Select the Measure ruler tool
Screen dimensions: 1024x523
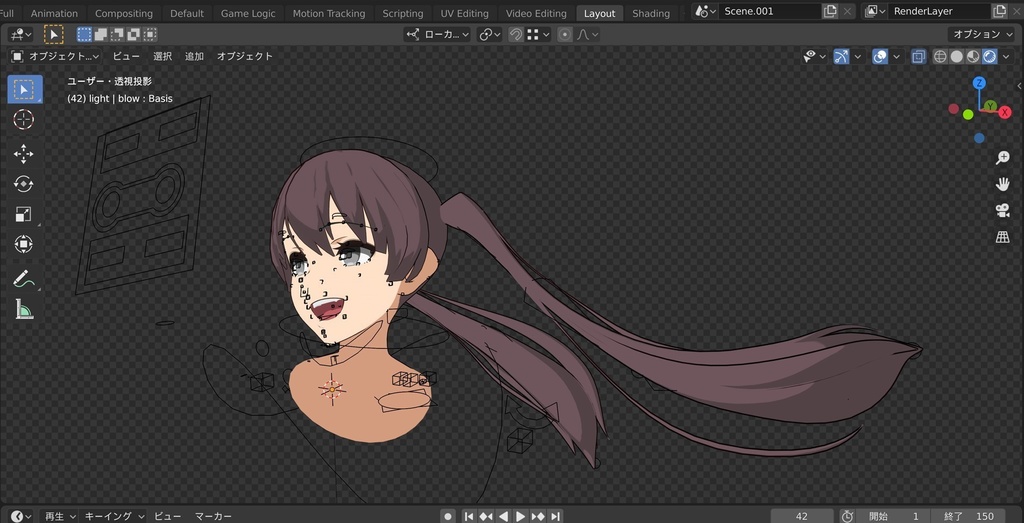24,309
